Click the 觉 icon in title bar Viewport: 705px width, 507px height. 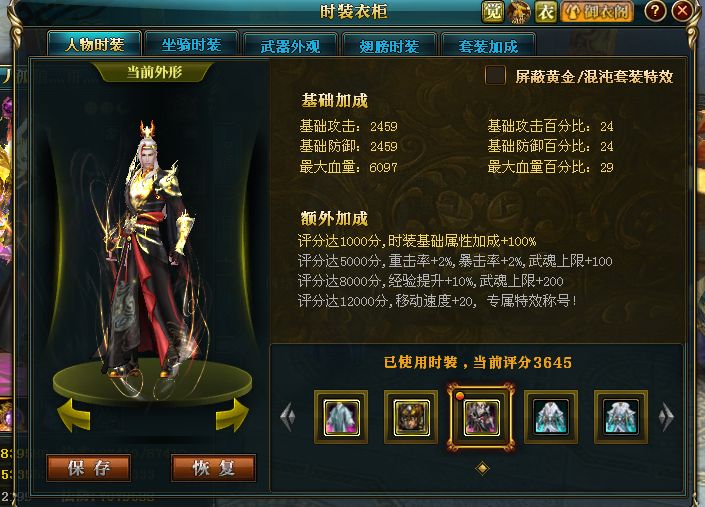coord(493,11)
